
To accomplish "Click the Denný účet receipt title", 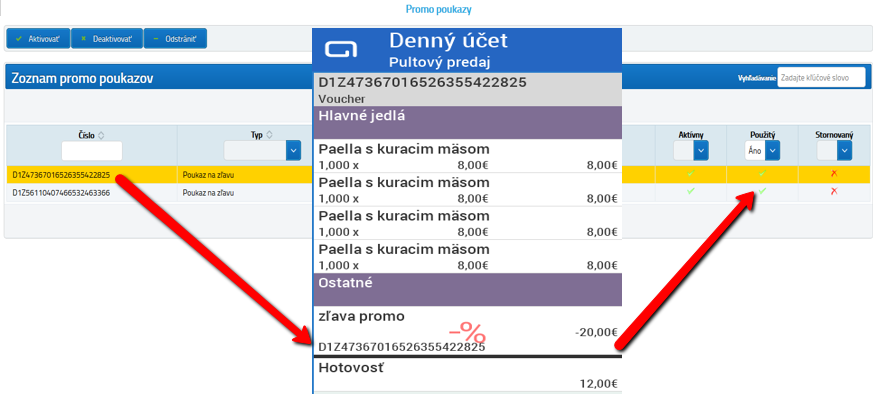I will pos(448,41).
